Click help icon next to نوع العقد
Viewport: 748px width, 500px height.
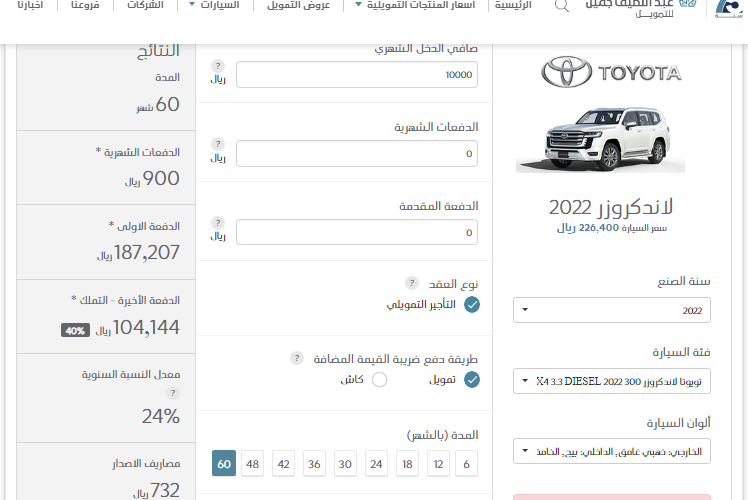pyautogui.click(x=412, y=283)
